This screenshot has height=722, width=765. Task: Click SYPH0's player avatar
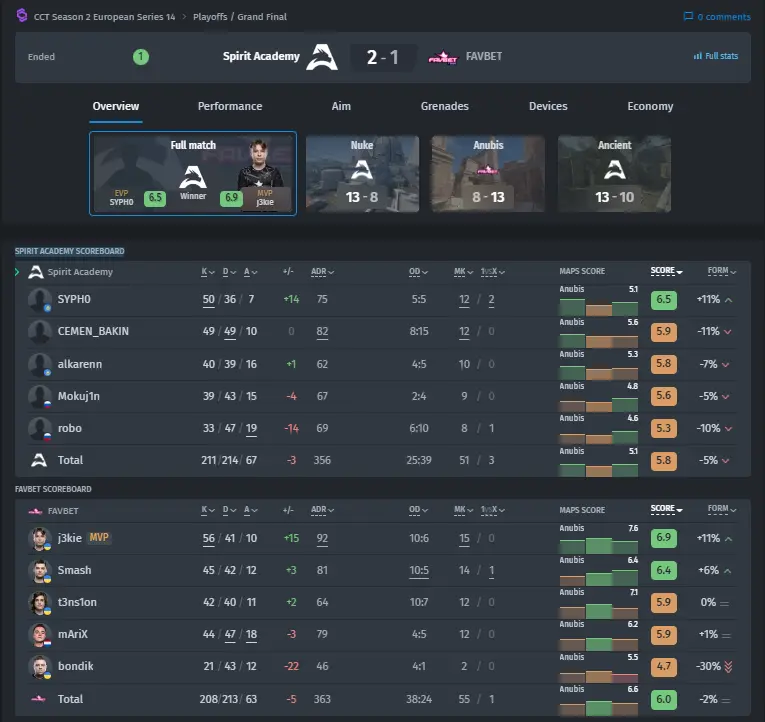(x=40, y=300)
